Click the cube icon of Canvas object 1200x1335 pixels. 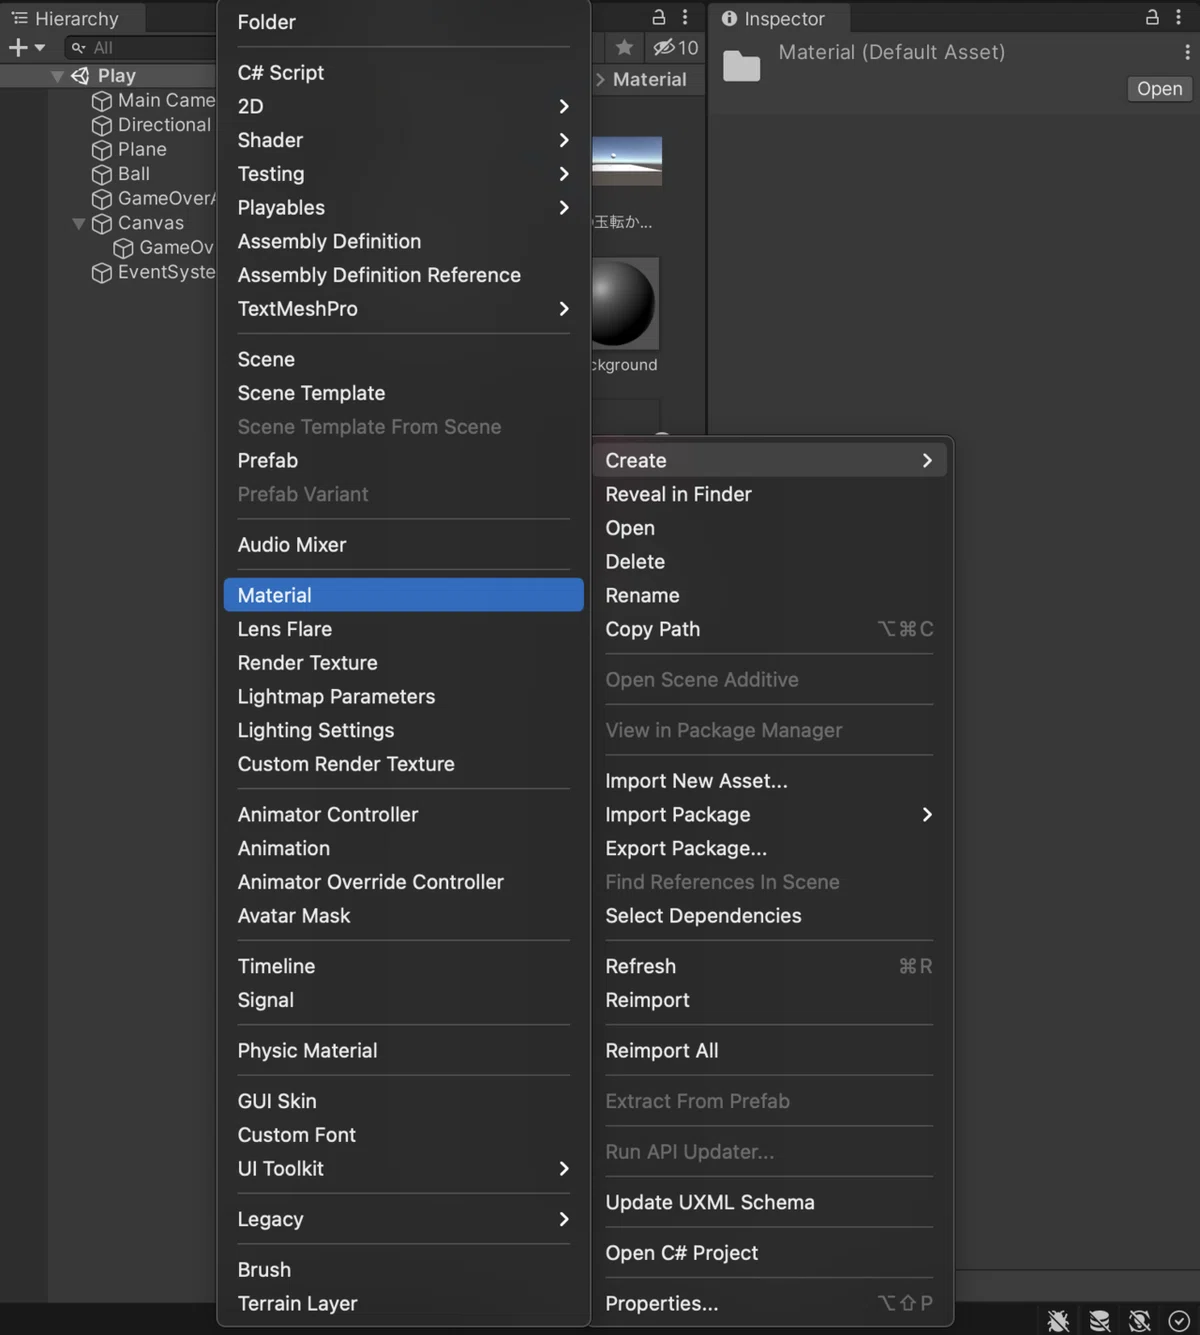(101, 224)
